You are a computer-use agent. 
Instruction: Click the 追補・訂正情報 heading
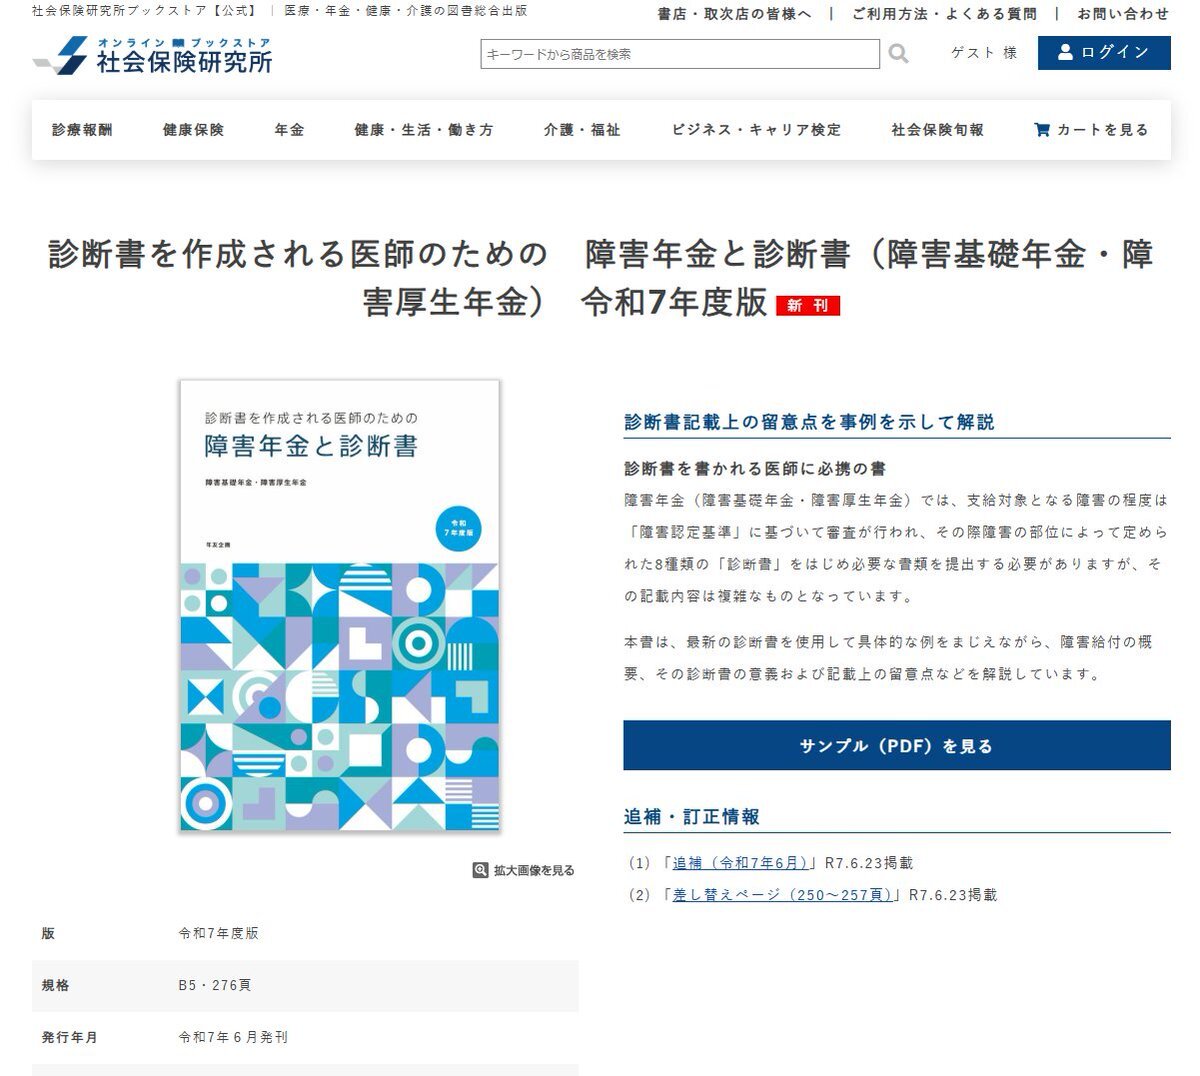tap(692, 816)
